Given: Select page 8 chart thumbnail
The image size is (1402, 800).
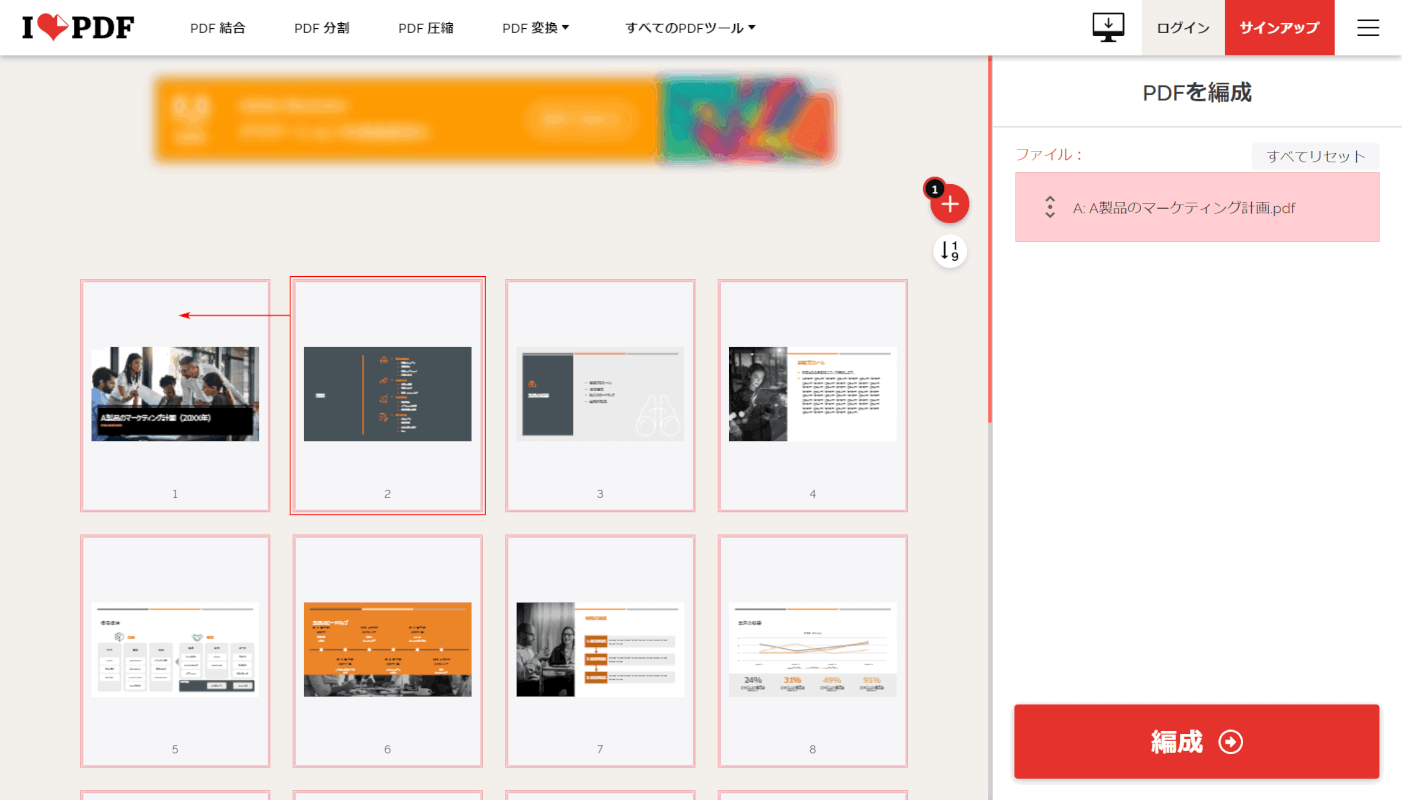Looking at the screenshot, I should 813,650.
